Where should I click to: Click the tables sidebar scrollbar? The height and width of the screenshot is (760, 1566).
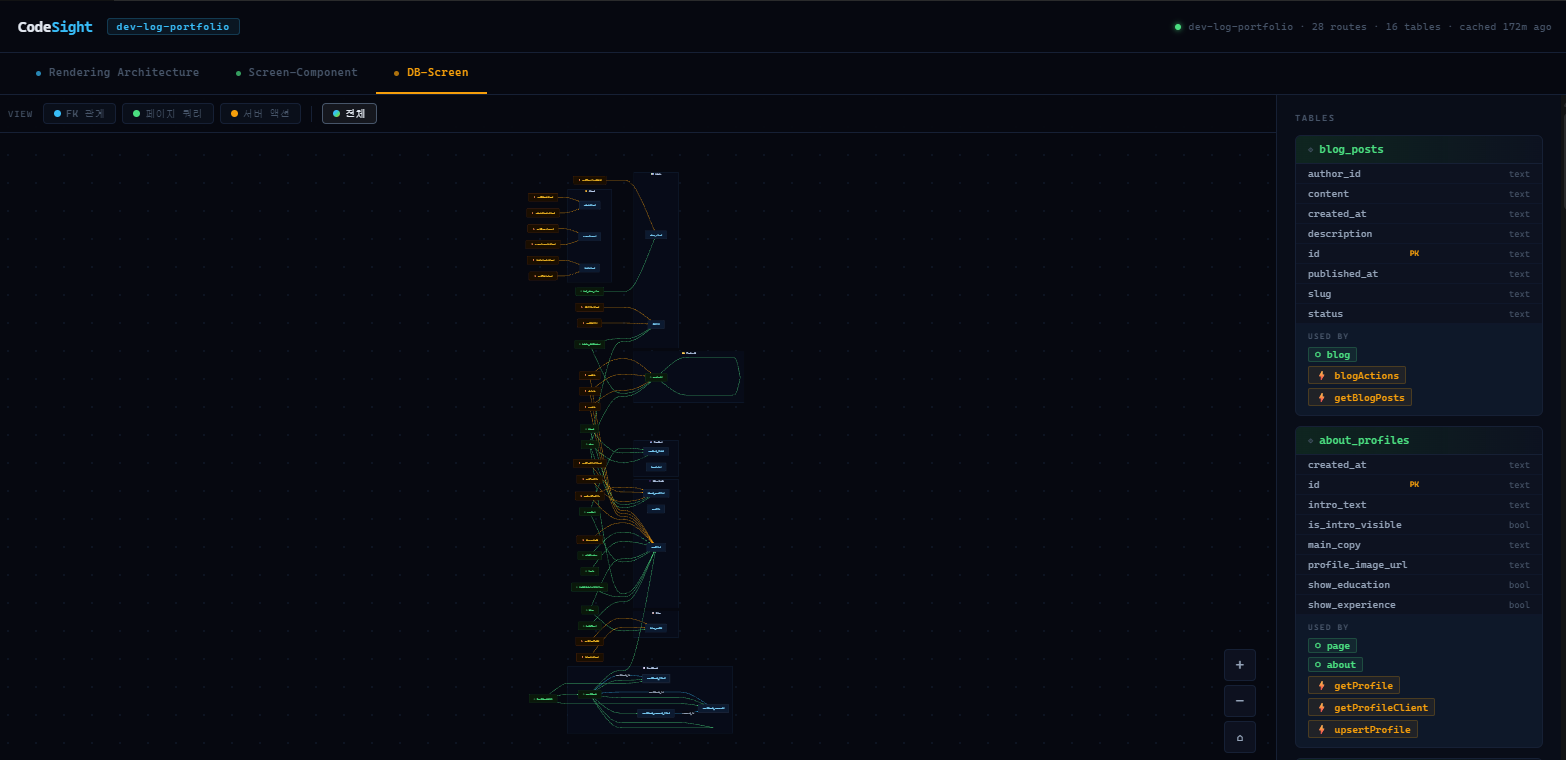(x=1562, y=160)
